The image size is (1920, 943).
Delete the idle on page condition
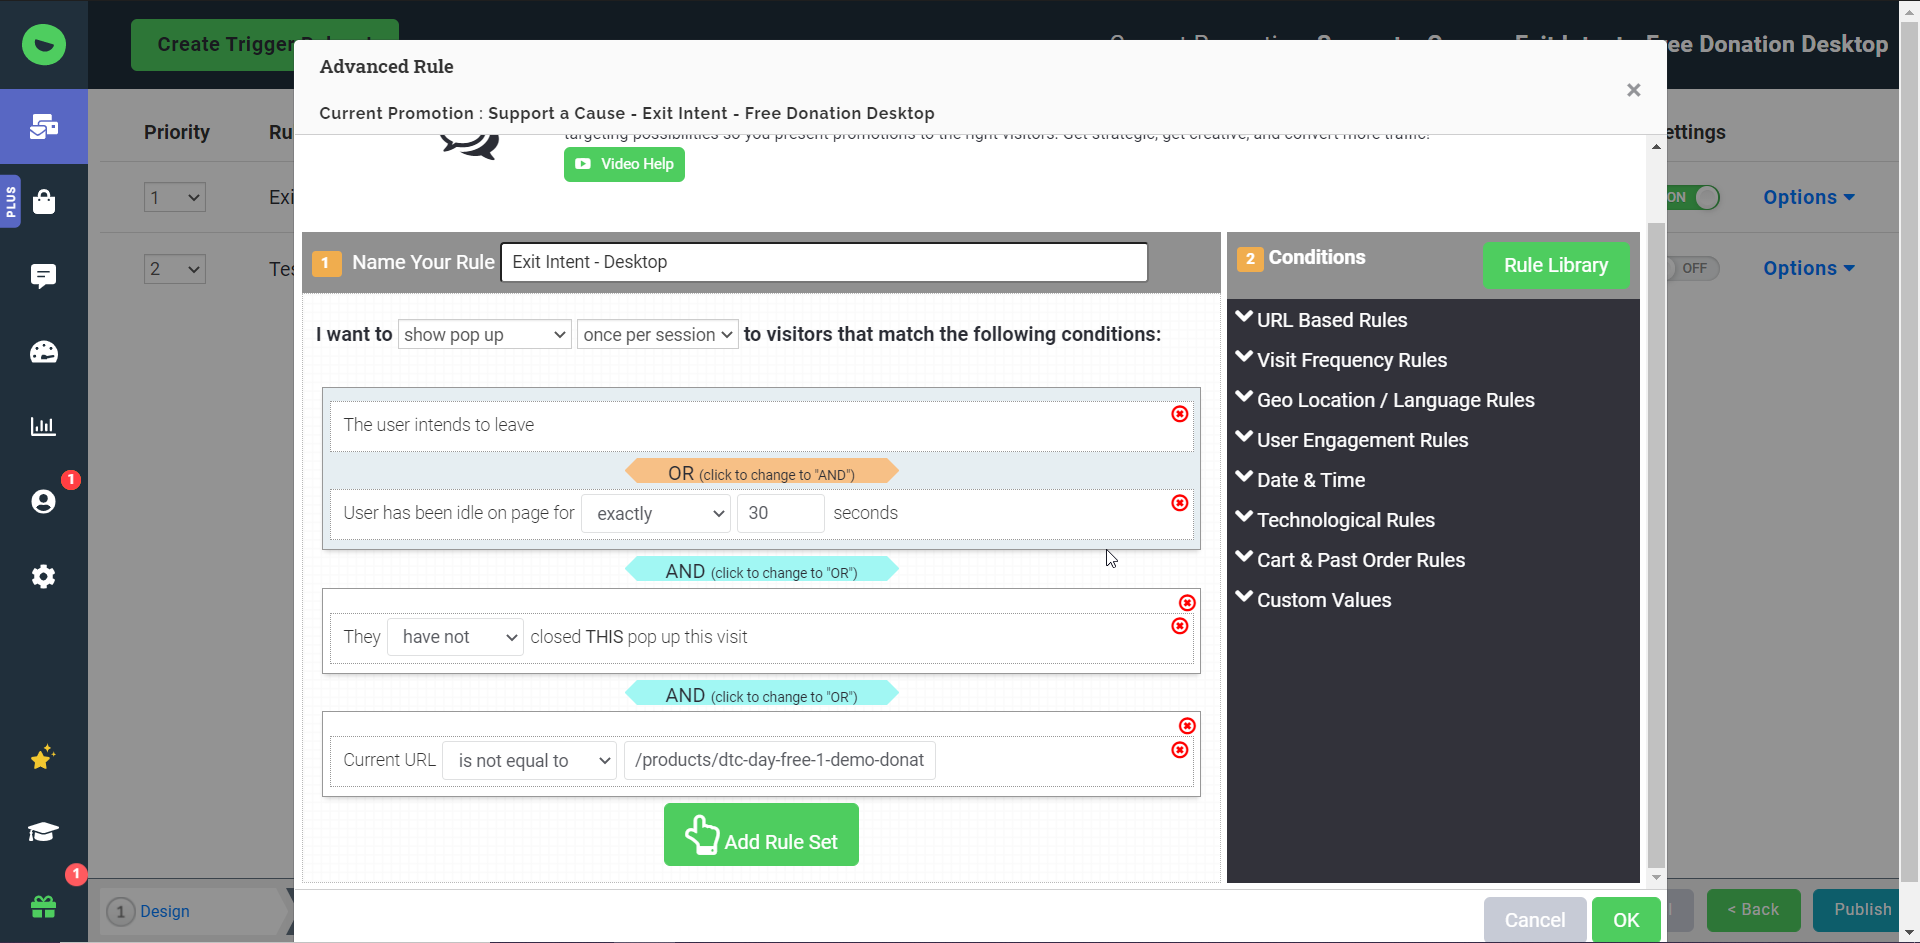[1180, 503]
